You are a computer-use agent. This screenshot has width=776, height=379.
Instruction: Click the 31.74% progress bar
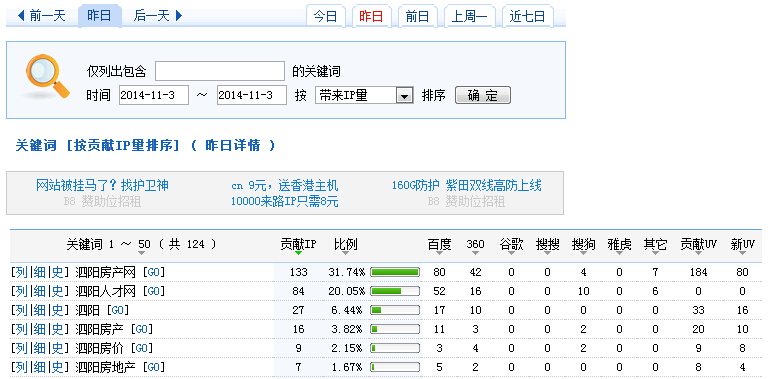pos(395,272)
